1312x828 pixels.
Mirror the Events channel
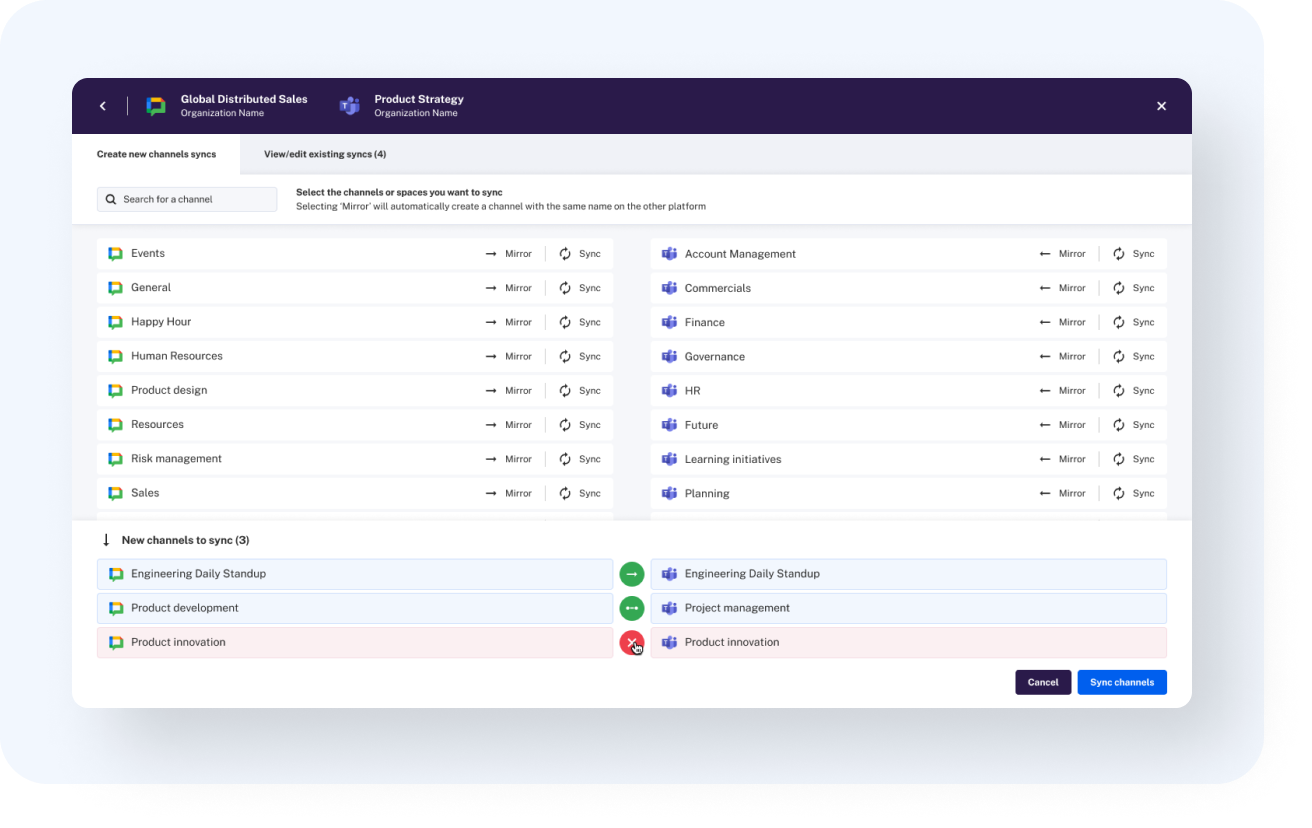click(508, 254)
